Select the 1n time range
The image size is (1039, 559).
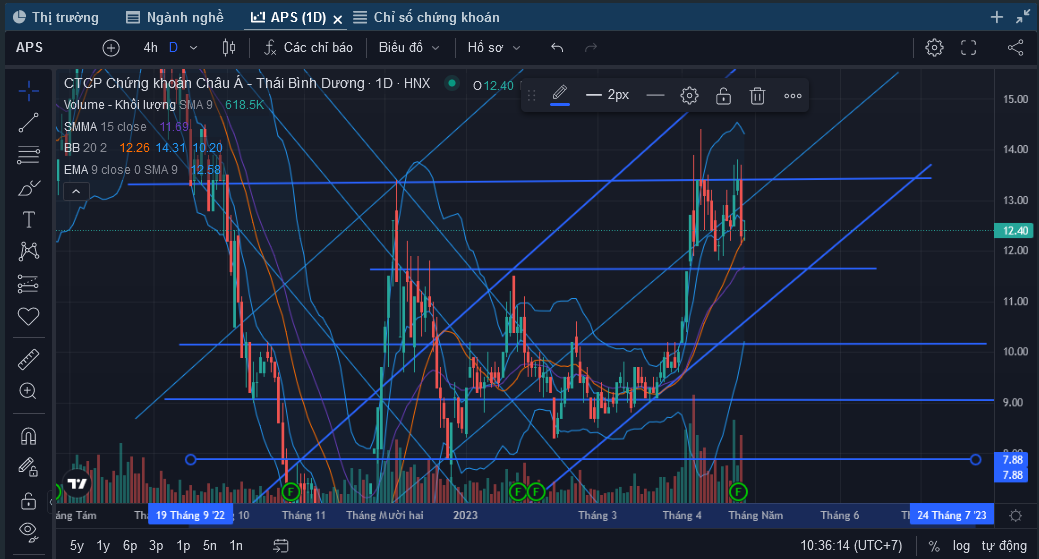236,546
